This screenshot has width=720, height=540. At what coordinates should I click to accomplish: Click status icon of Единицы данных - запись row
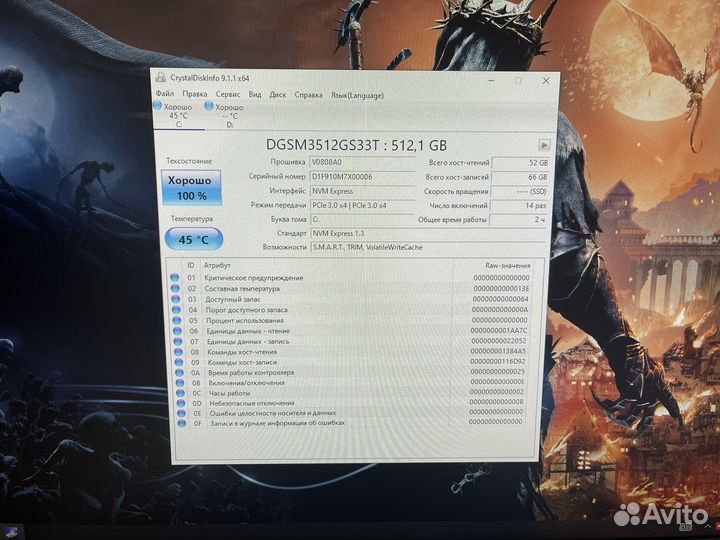coord(178,342)
